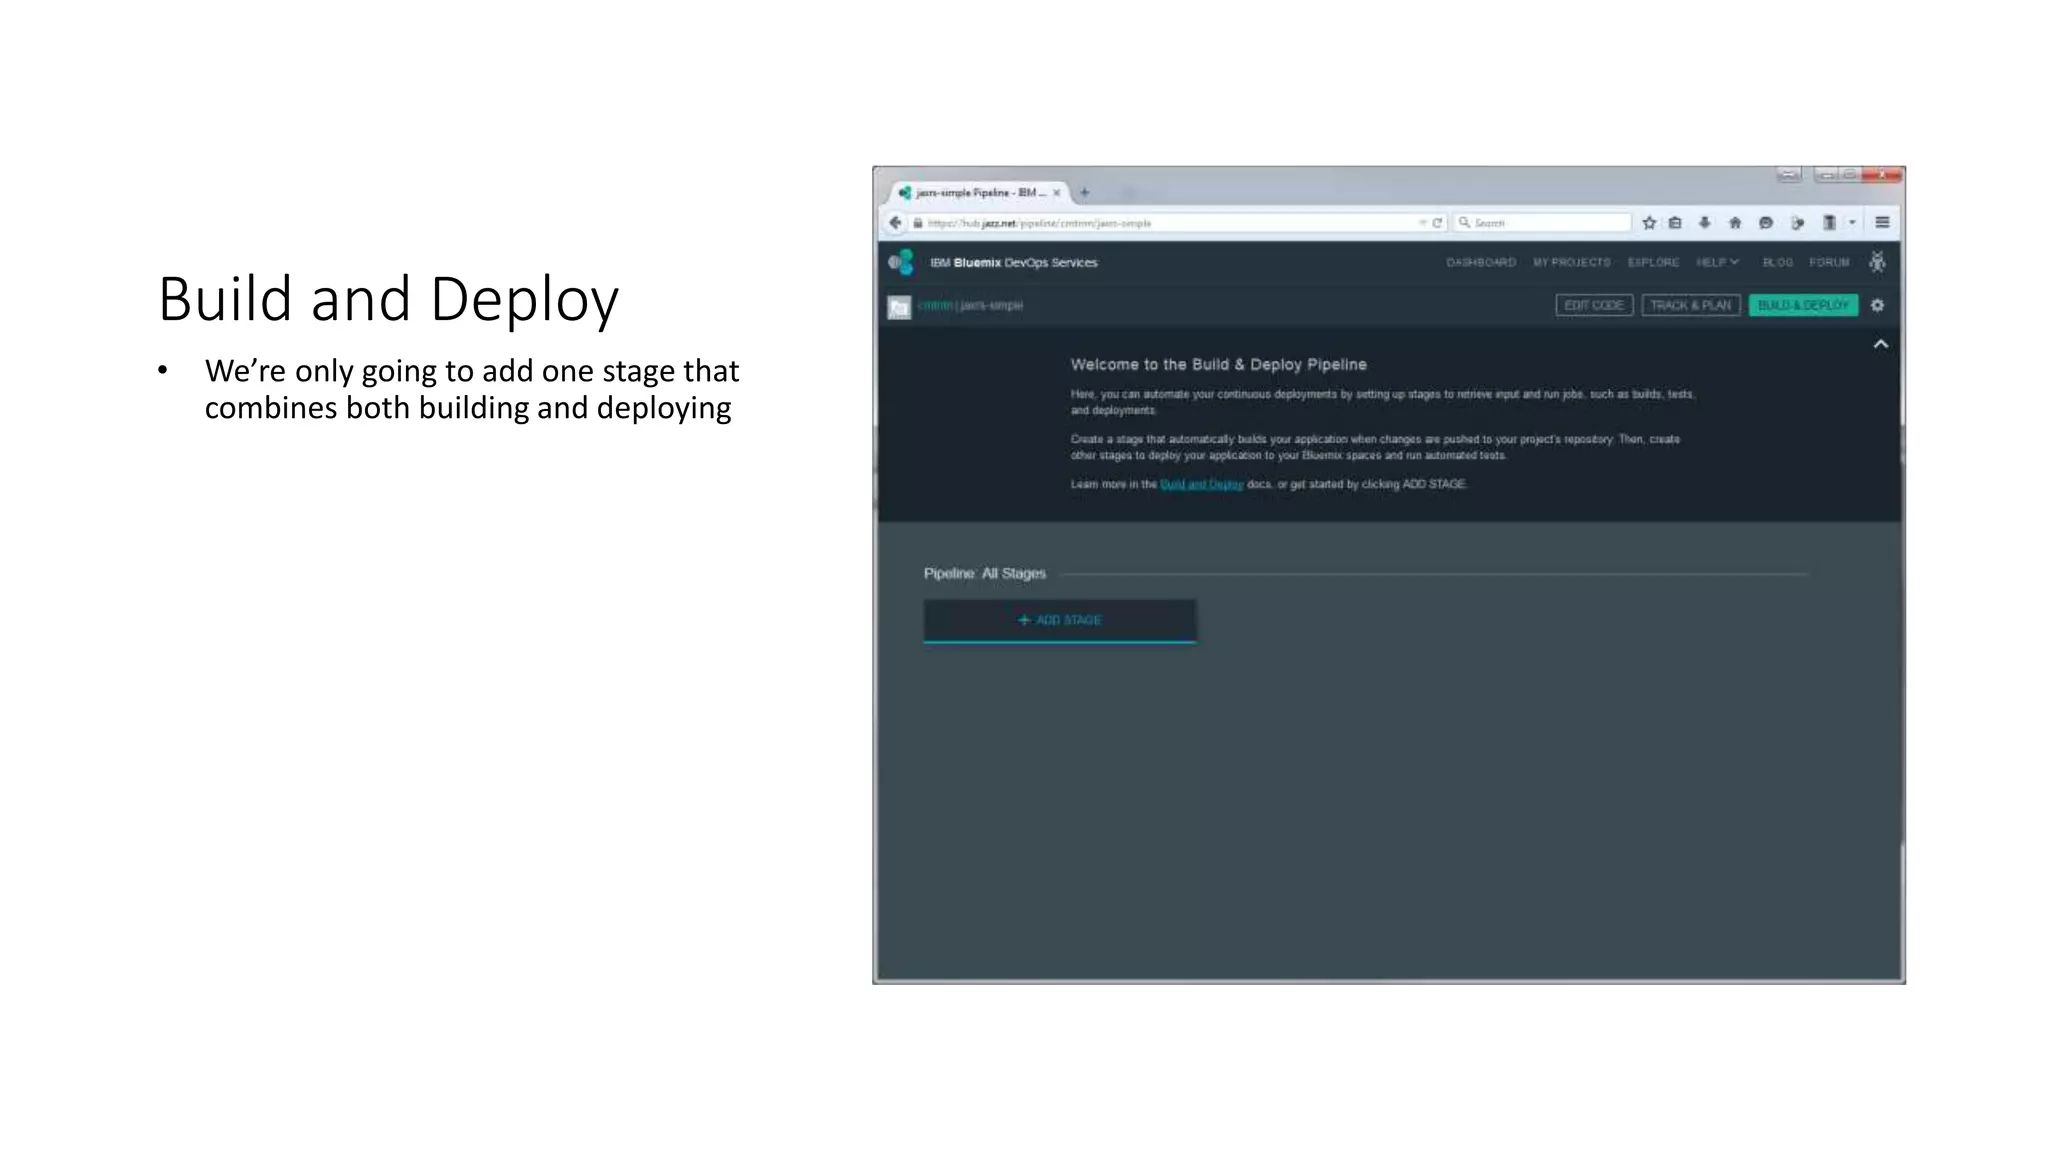Open the DASHBOARD navigation item
2048x1152 pixels.
[x=1481, y=262]
